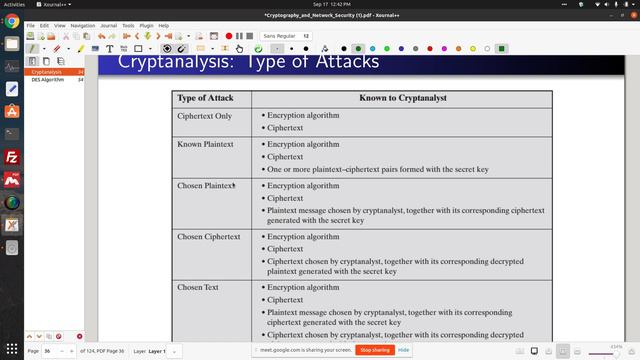Open the Tools menu
This screenshot has width=640, height=360.
[x=128, y=25]
